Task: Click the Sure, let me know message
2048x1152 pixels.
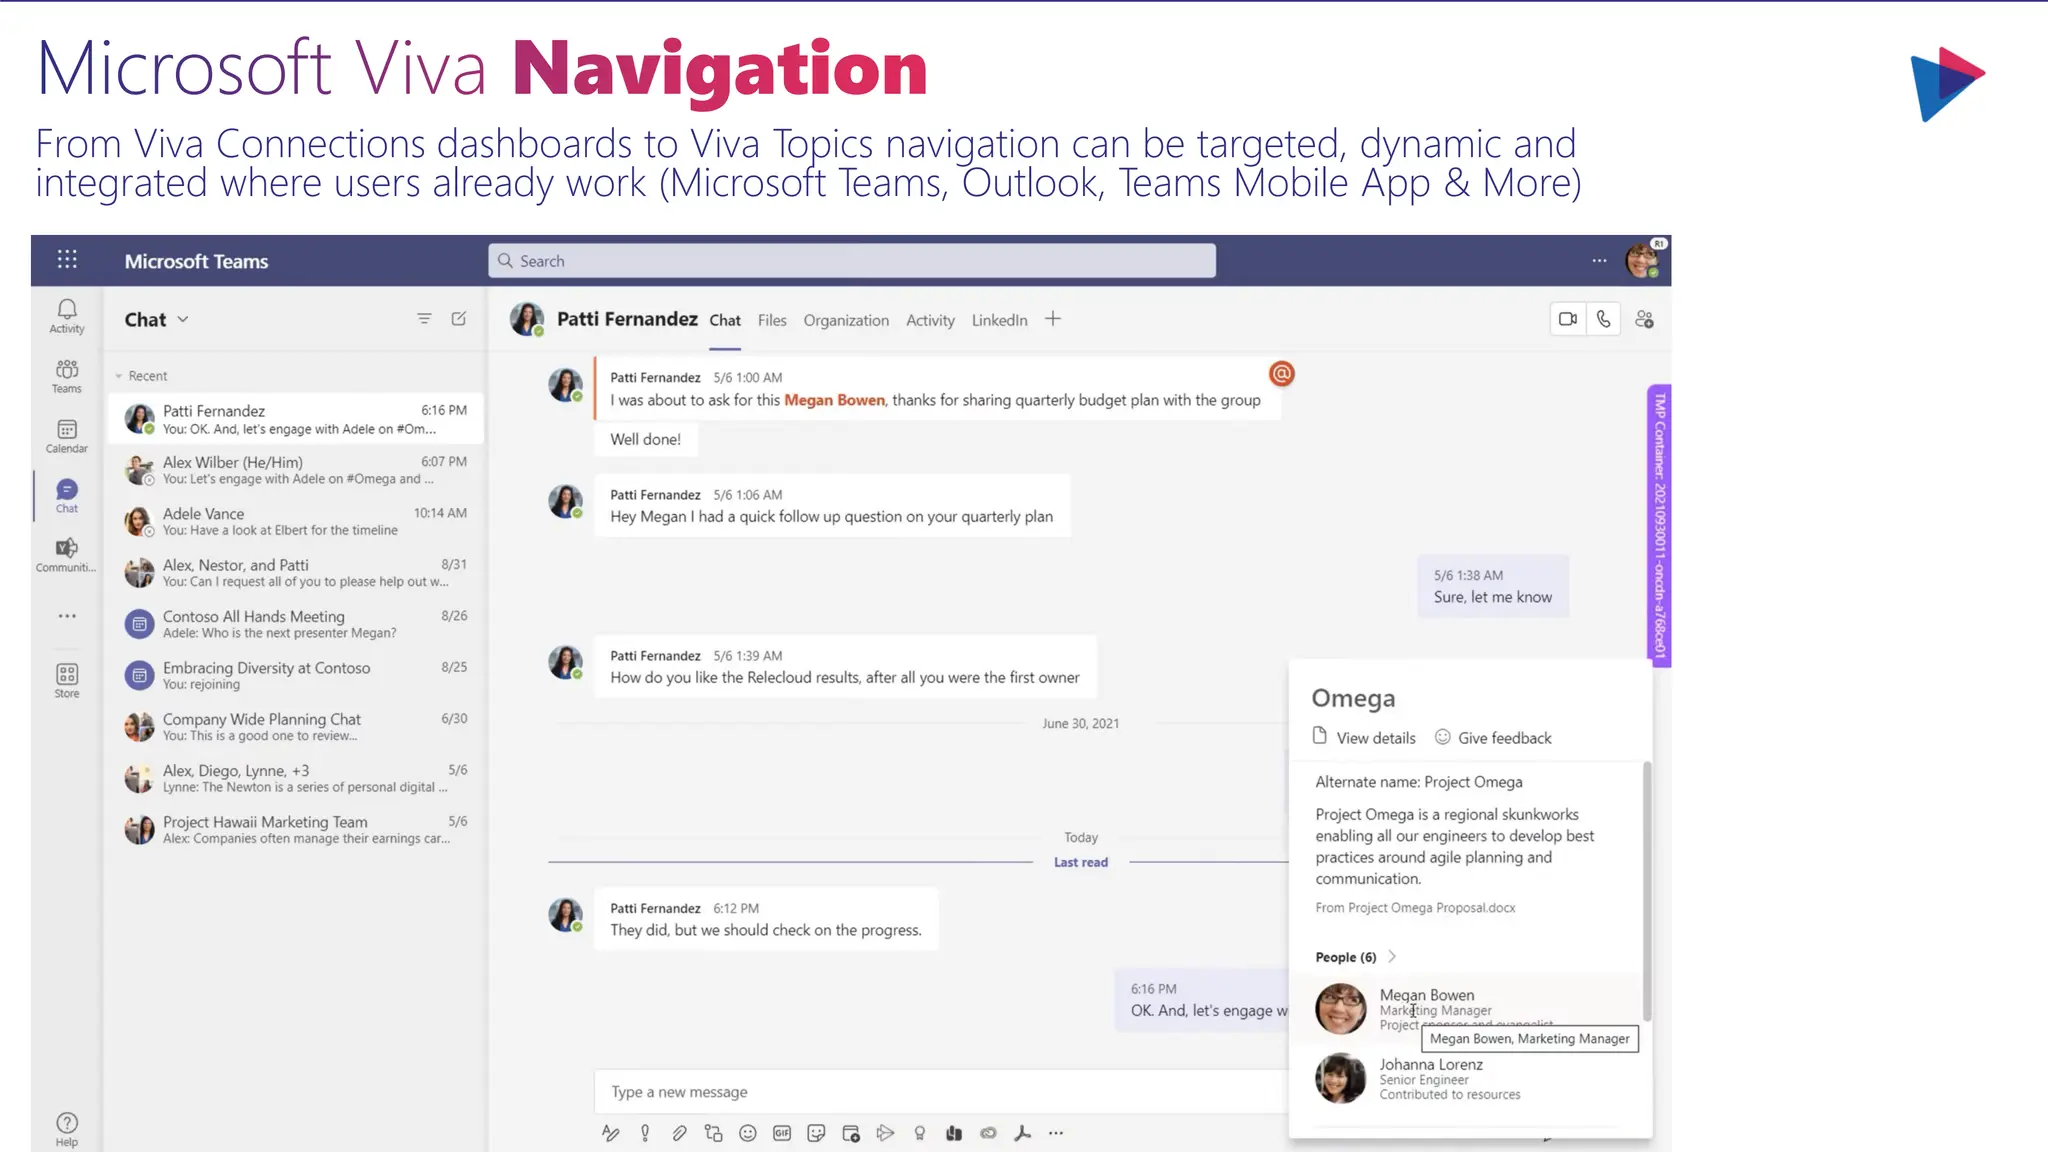Action: click(1493, 586)
